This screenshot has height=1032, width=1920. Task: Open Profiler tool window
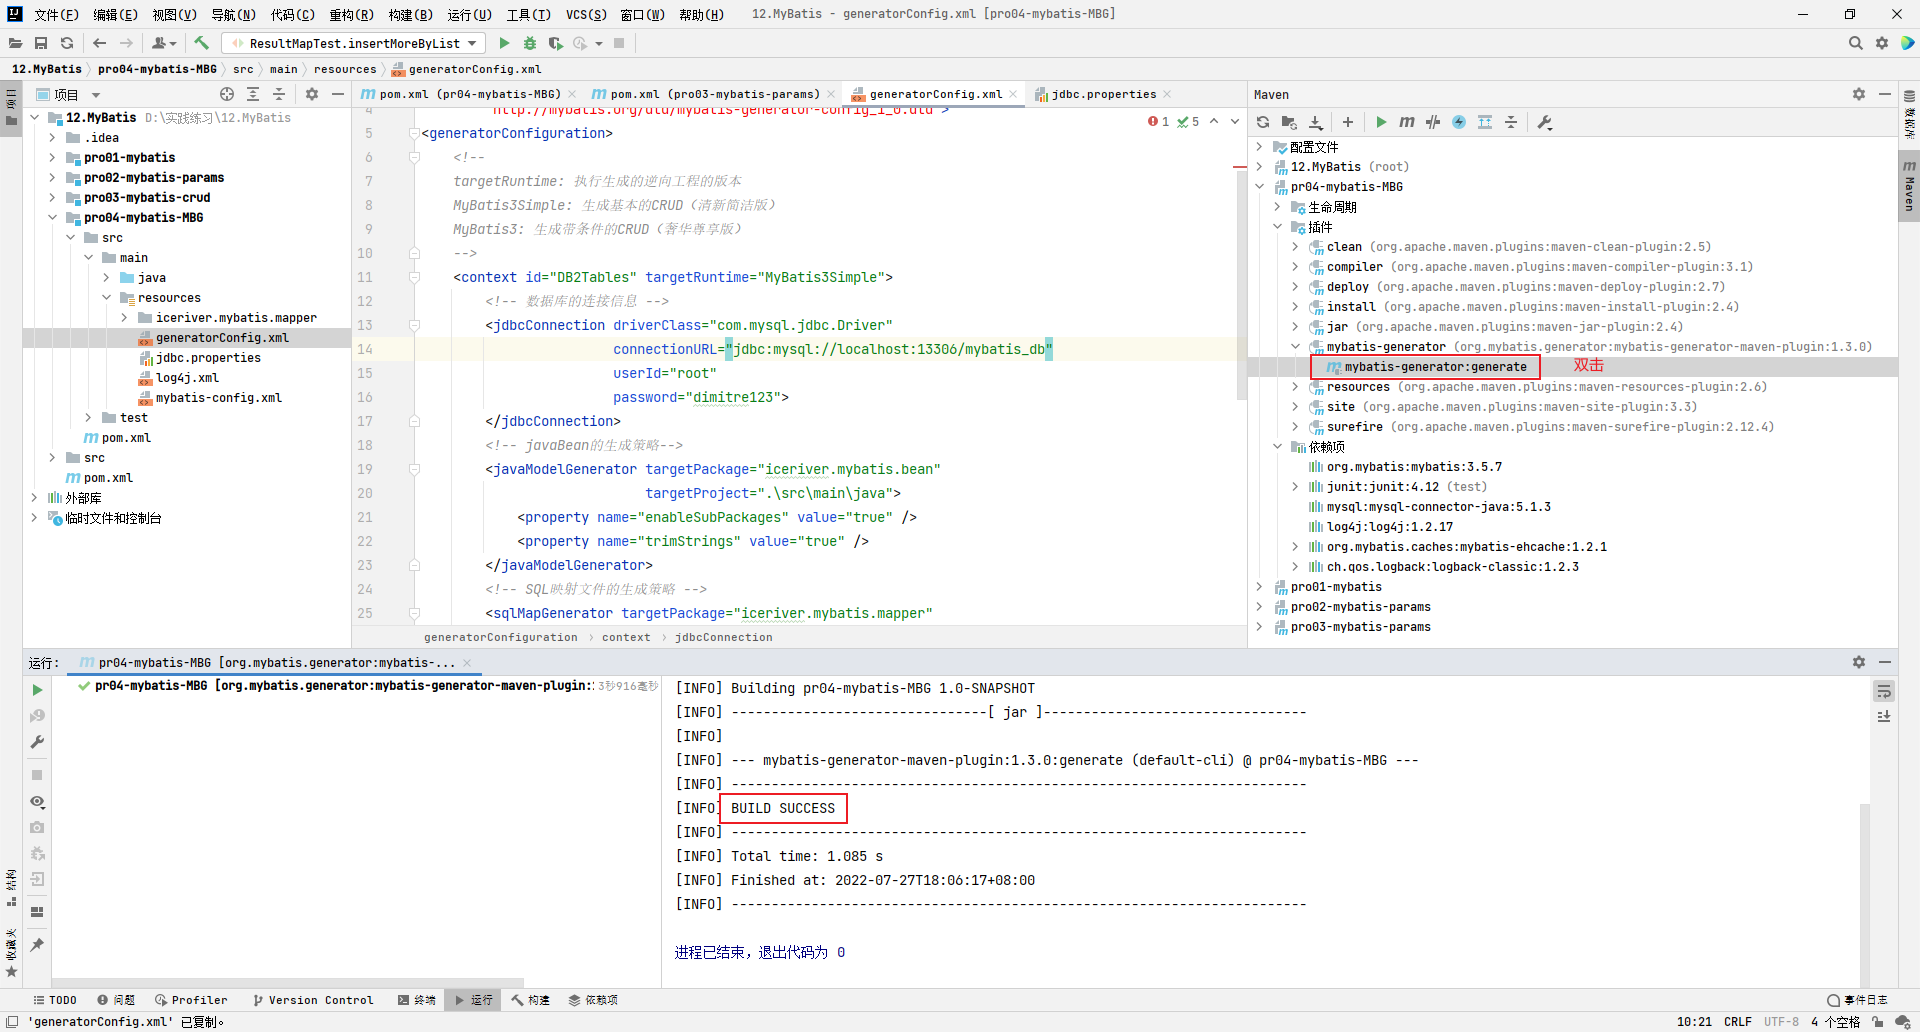pyautogui.click(x=191, y=1000)
